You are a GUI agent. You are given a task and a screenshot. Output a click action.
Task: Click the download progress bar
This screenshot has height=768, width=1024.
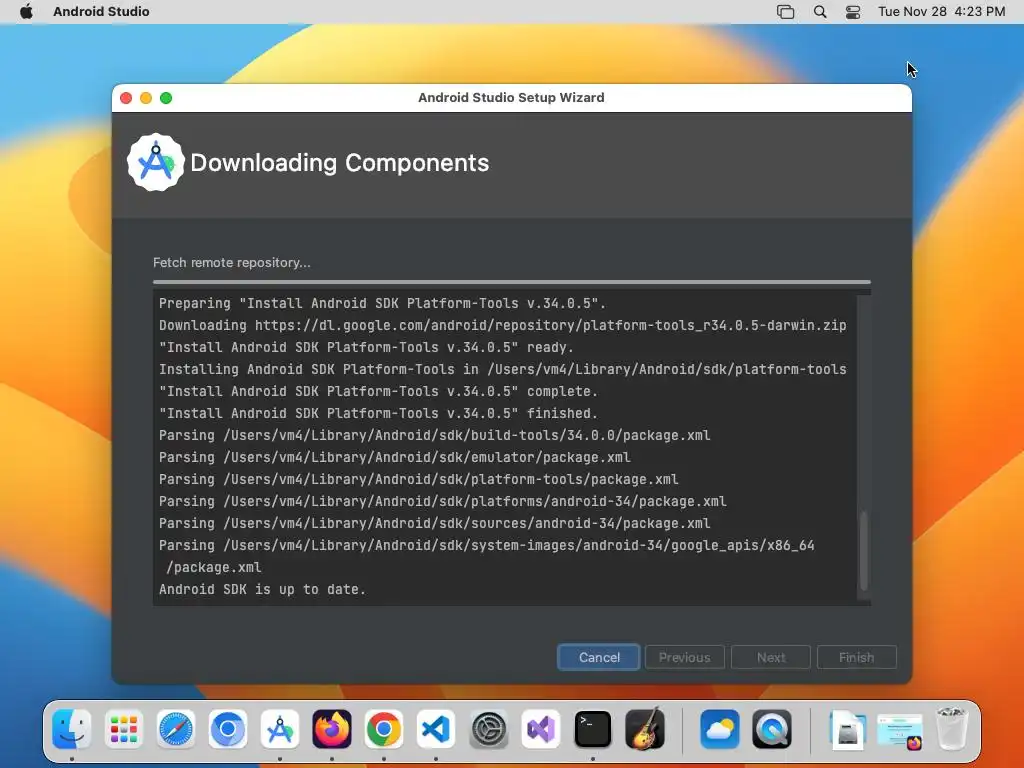tap(511, 282)
